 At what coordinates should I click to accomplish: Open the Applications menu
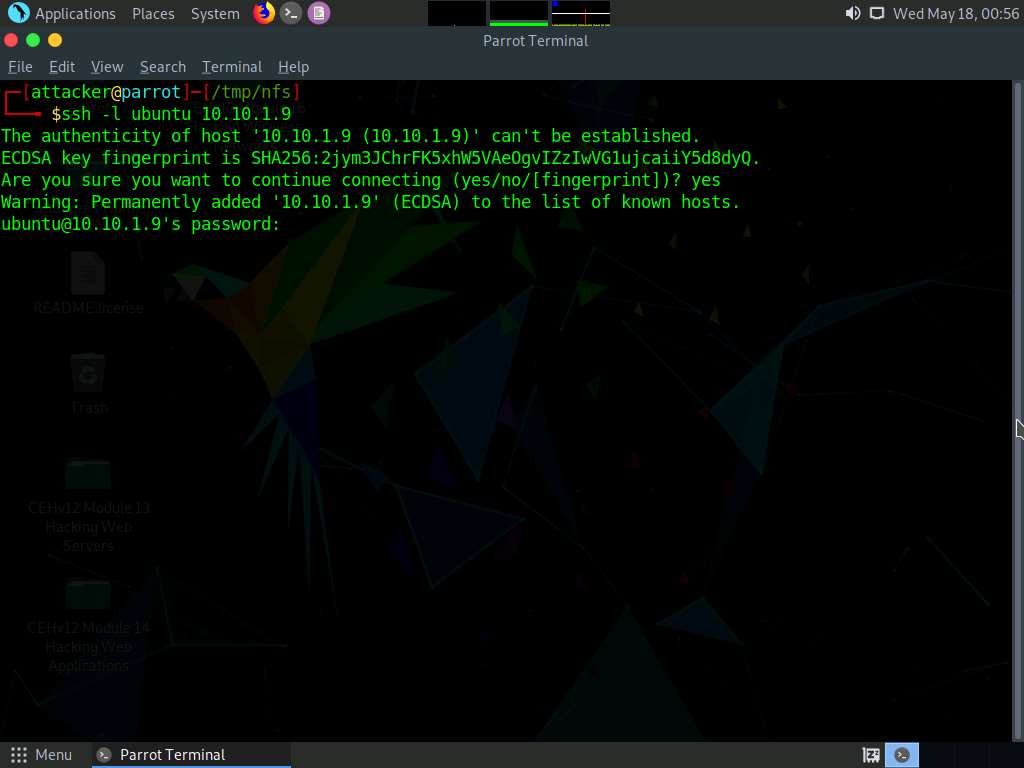pyautogui.click(x=75, y=14)
